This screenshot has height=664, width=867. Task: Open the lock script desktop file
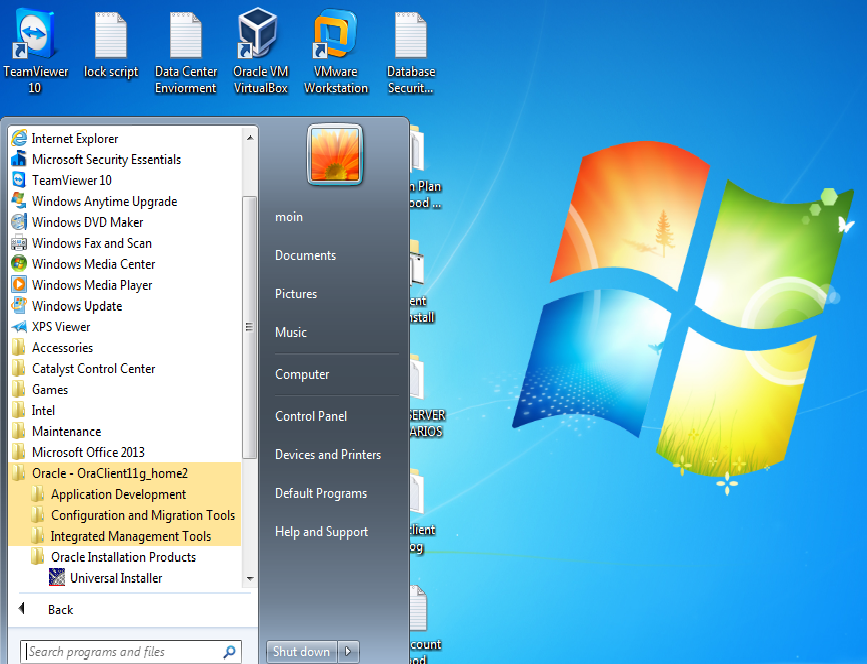[x=110, y=40]
